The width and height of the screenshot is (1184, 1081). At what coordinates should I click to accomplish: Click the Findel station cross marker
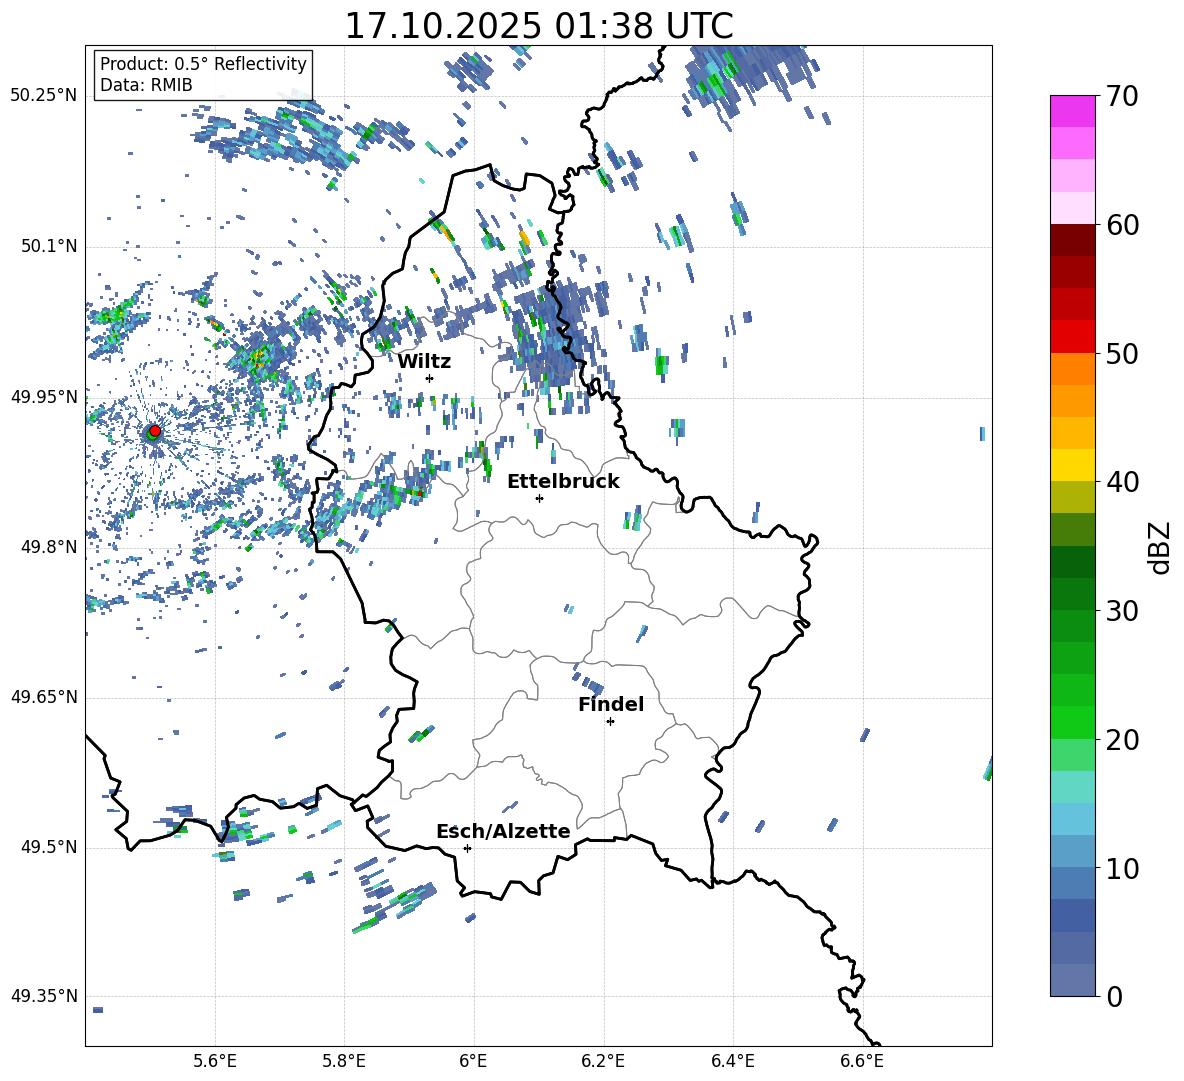[610, 721]
